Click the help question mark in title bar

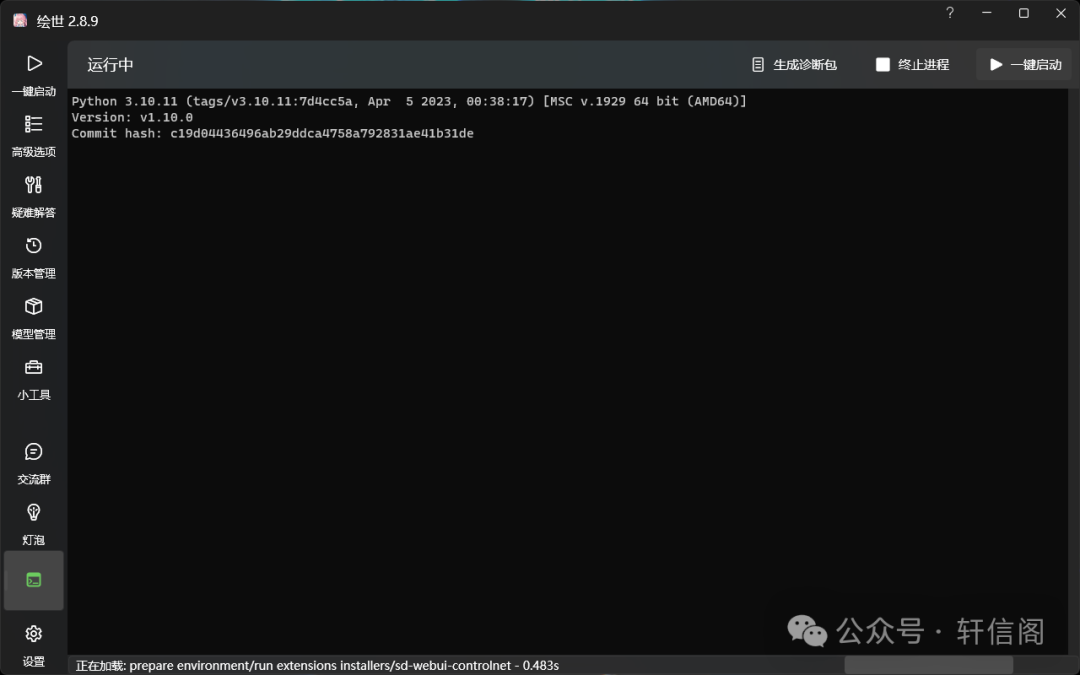pyautogui.click(x=950, y=13)
